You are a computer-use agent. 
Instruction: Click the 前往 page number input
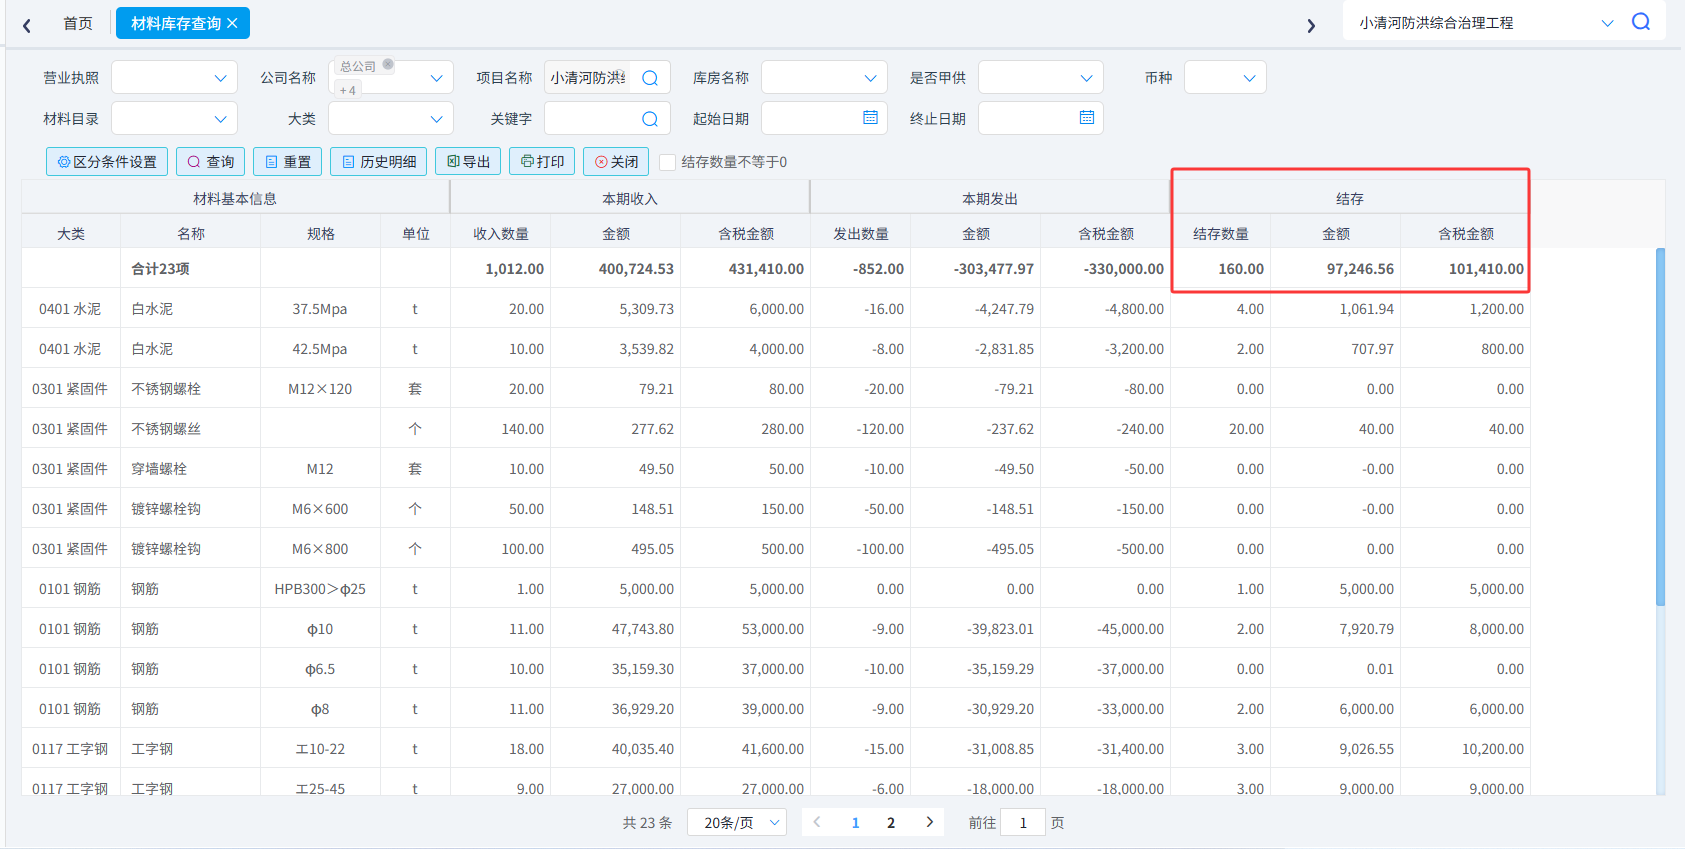1023,822
